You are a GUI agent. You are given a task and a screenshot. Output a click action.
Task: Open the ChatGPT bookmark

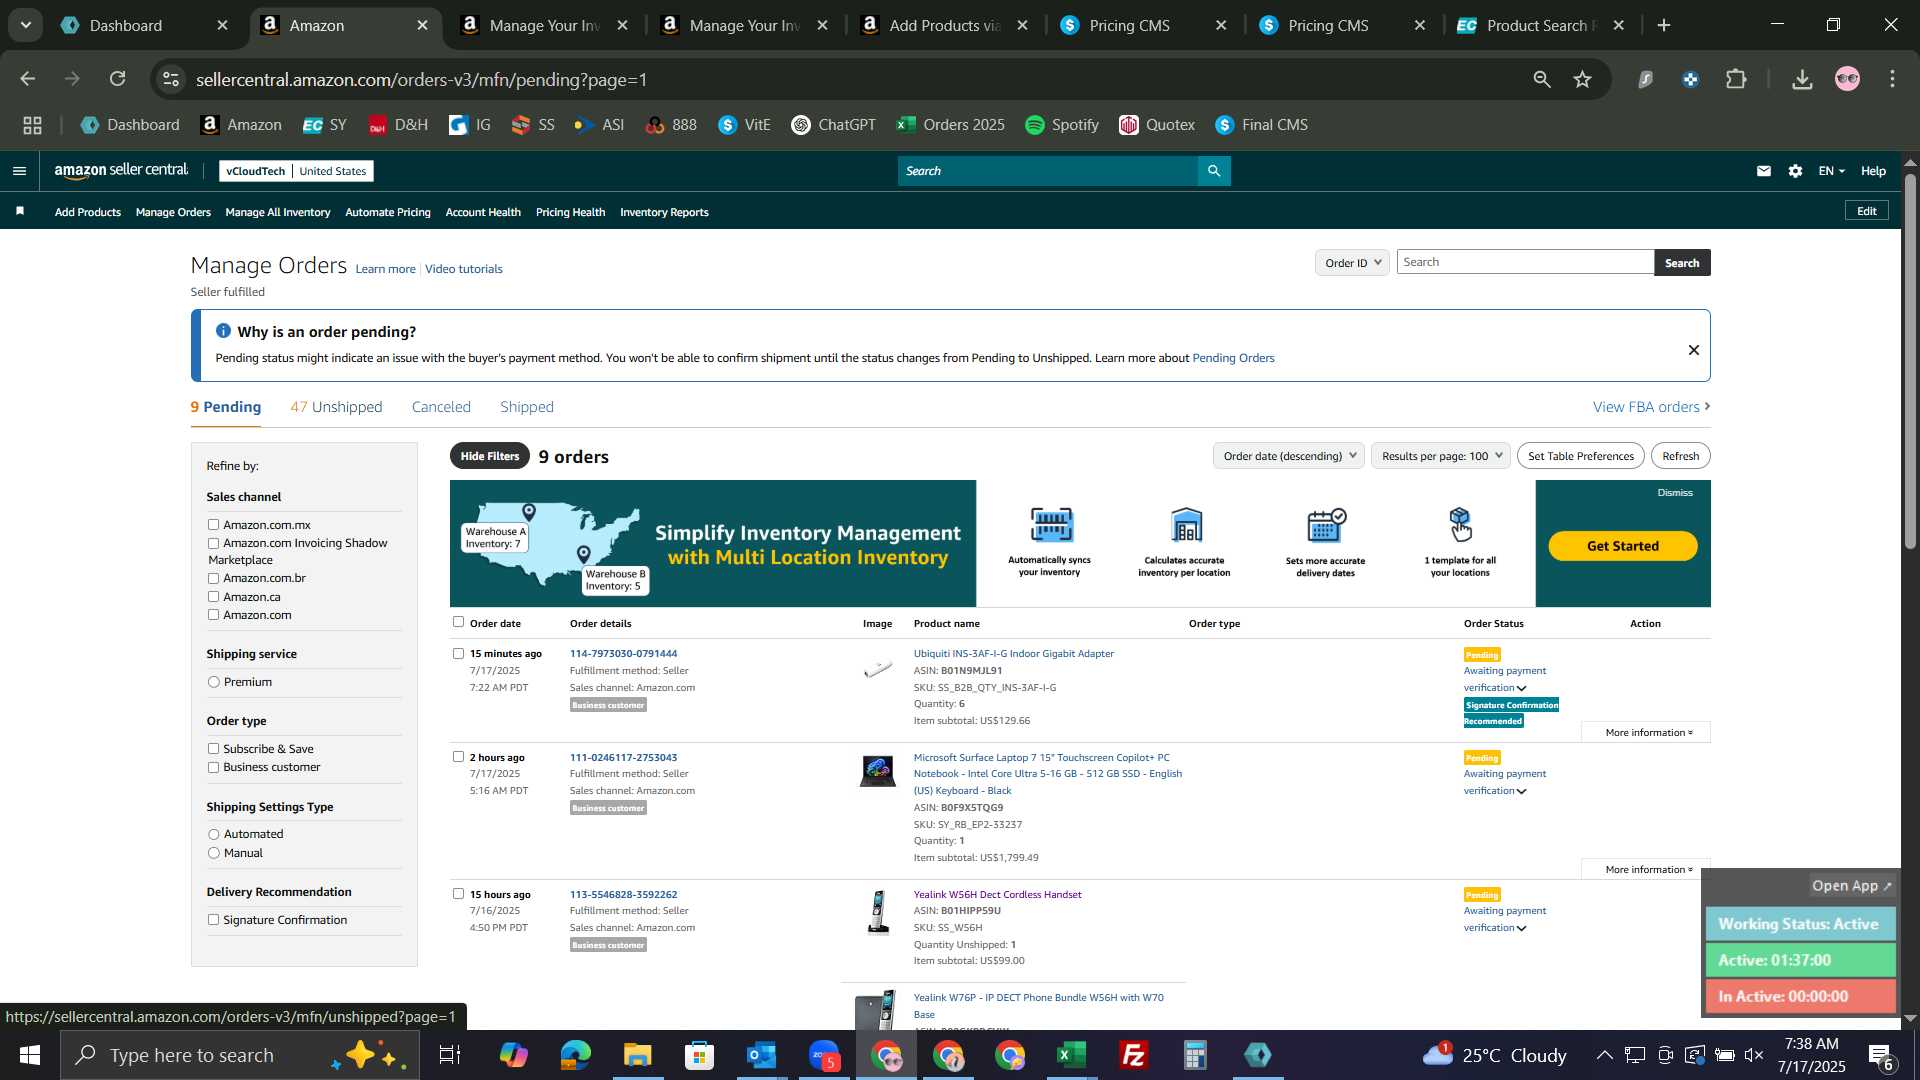click(x=833, y=125)
